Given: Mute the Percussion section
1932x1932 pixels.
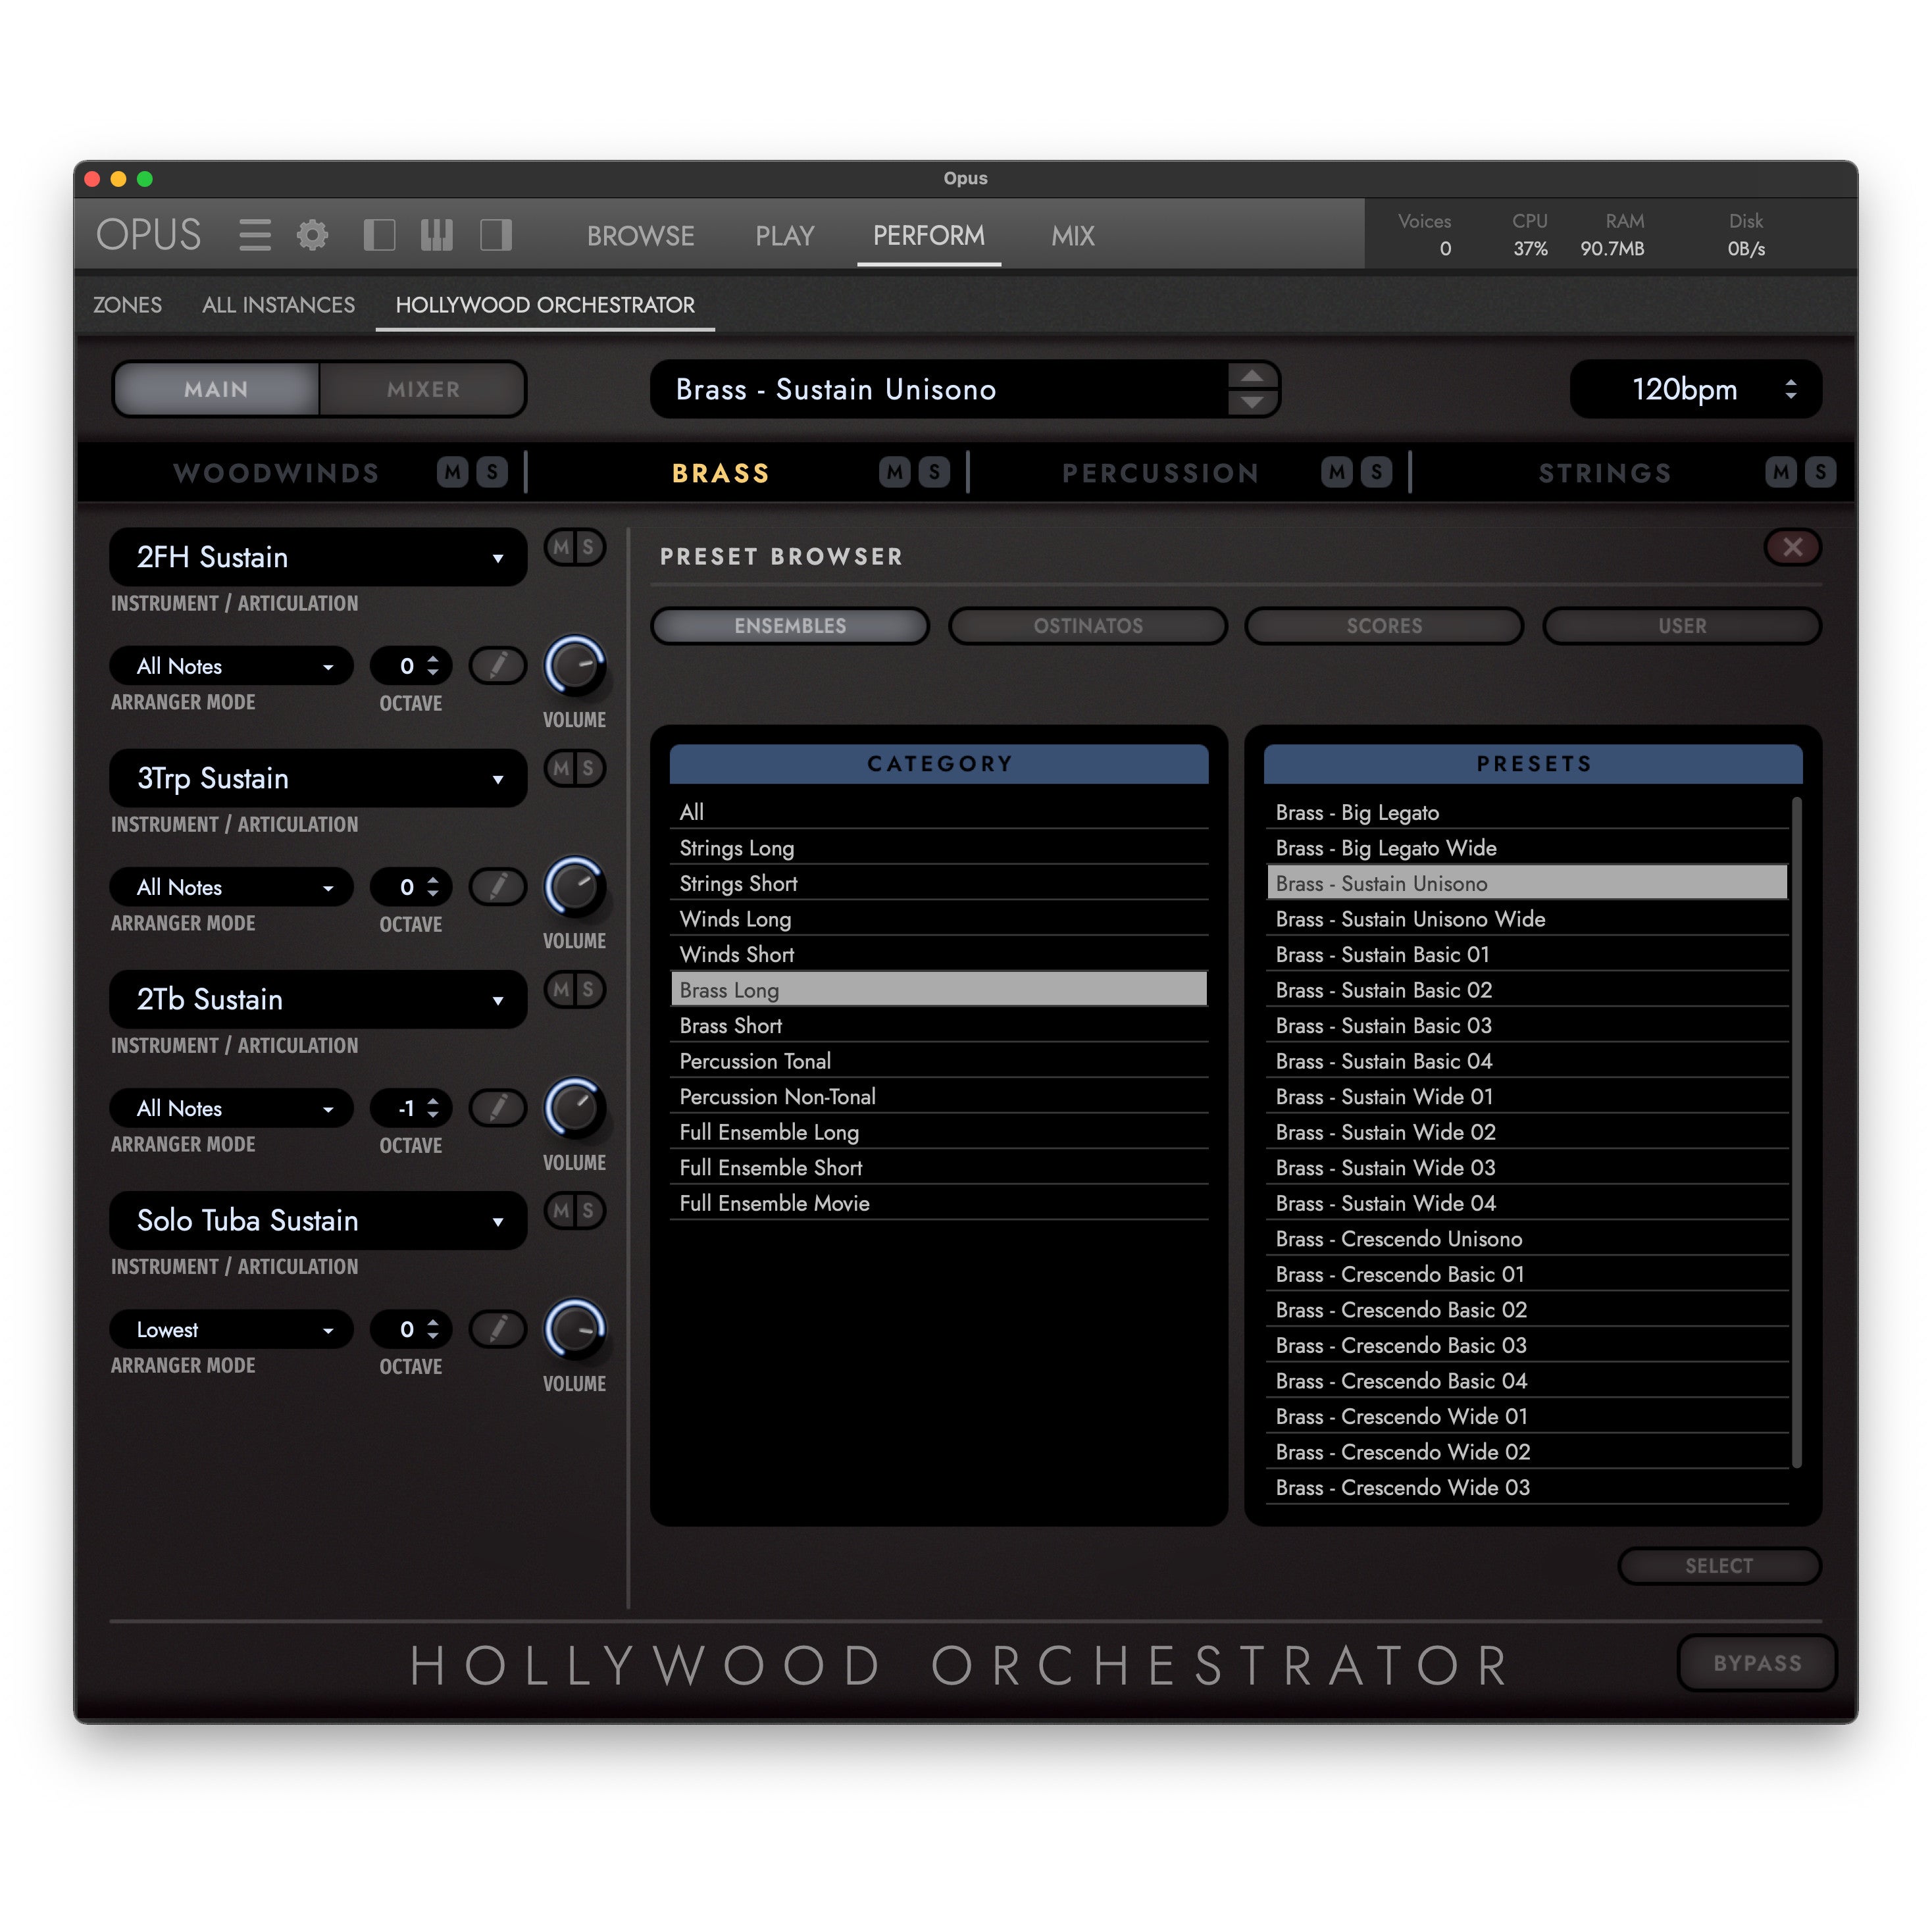Looking at the screenshot, I should (1337, 472).
